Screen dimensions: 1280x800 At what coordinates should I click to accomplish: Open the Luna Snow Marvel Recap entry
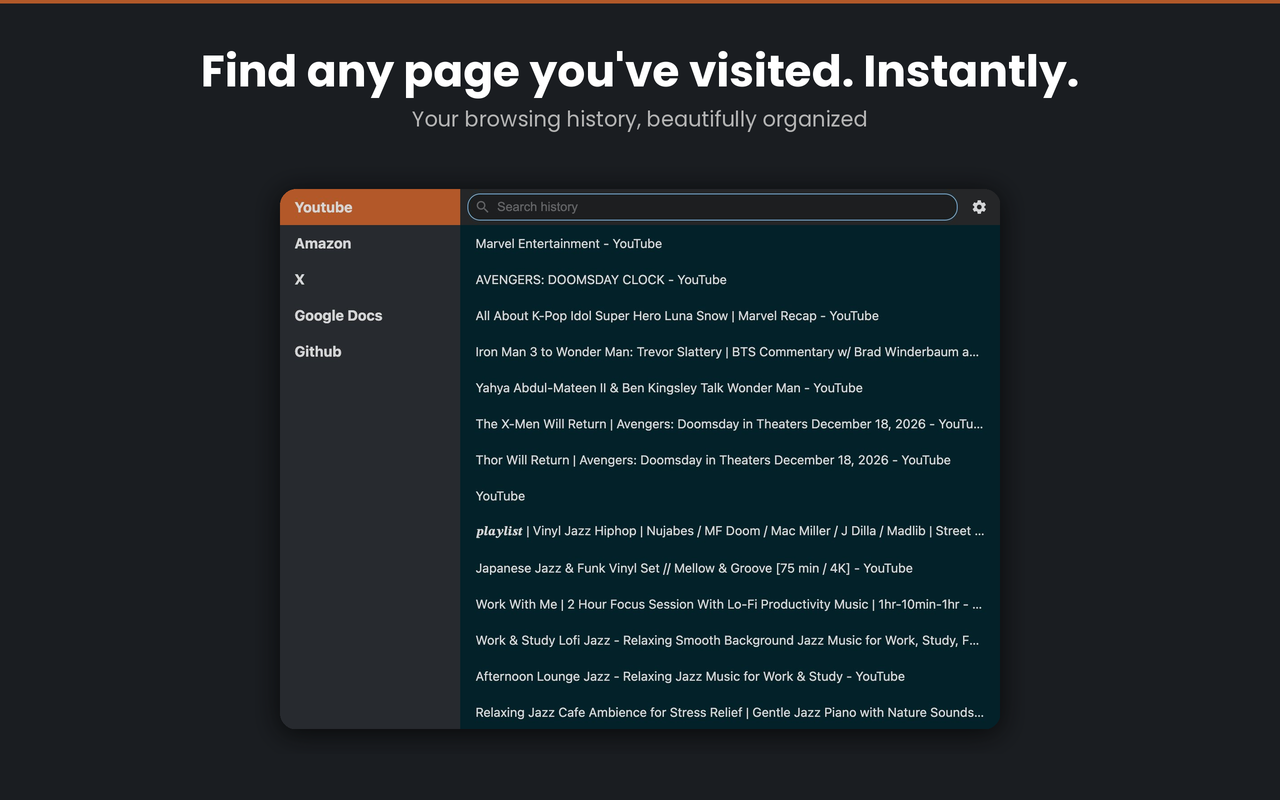[730, 315]
